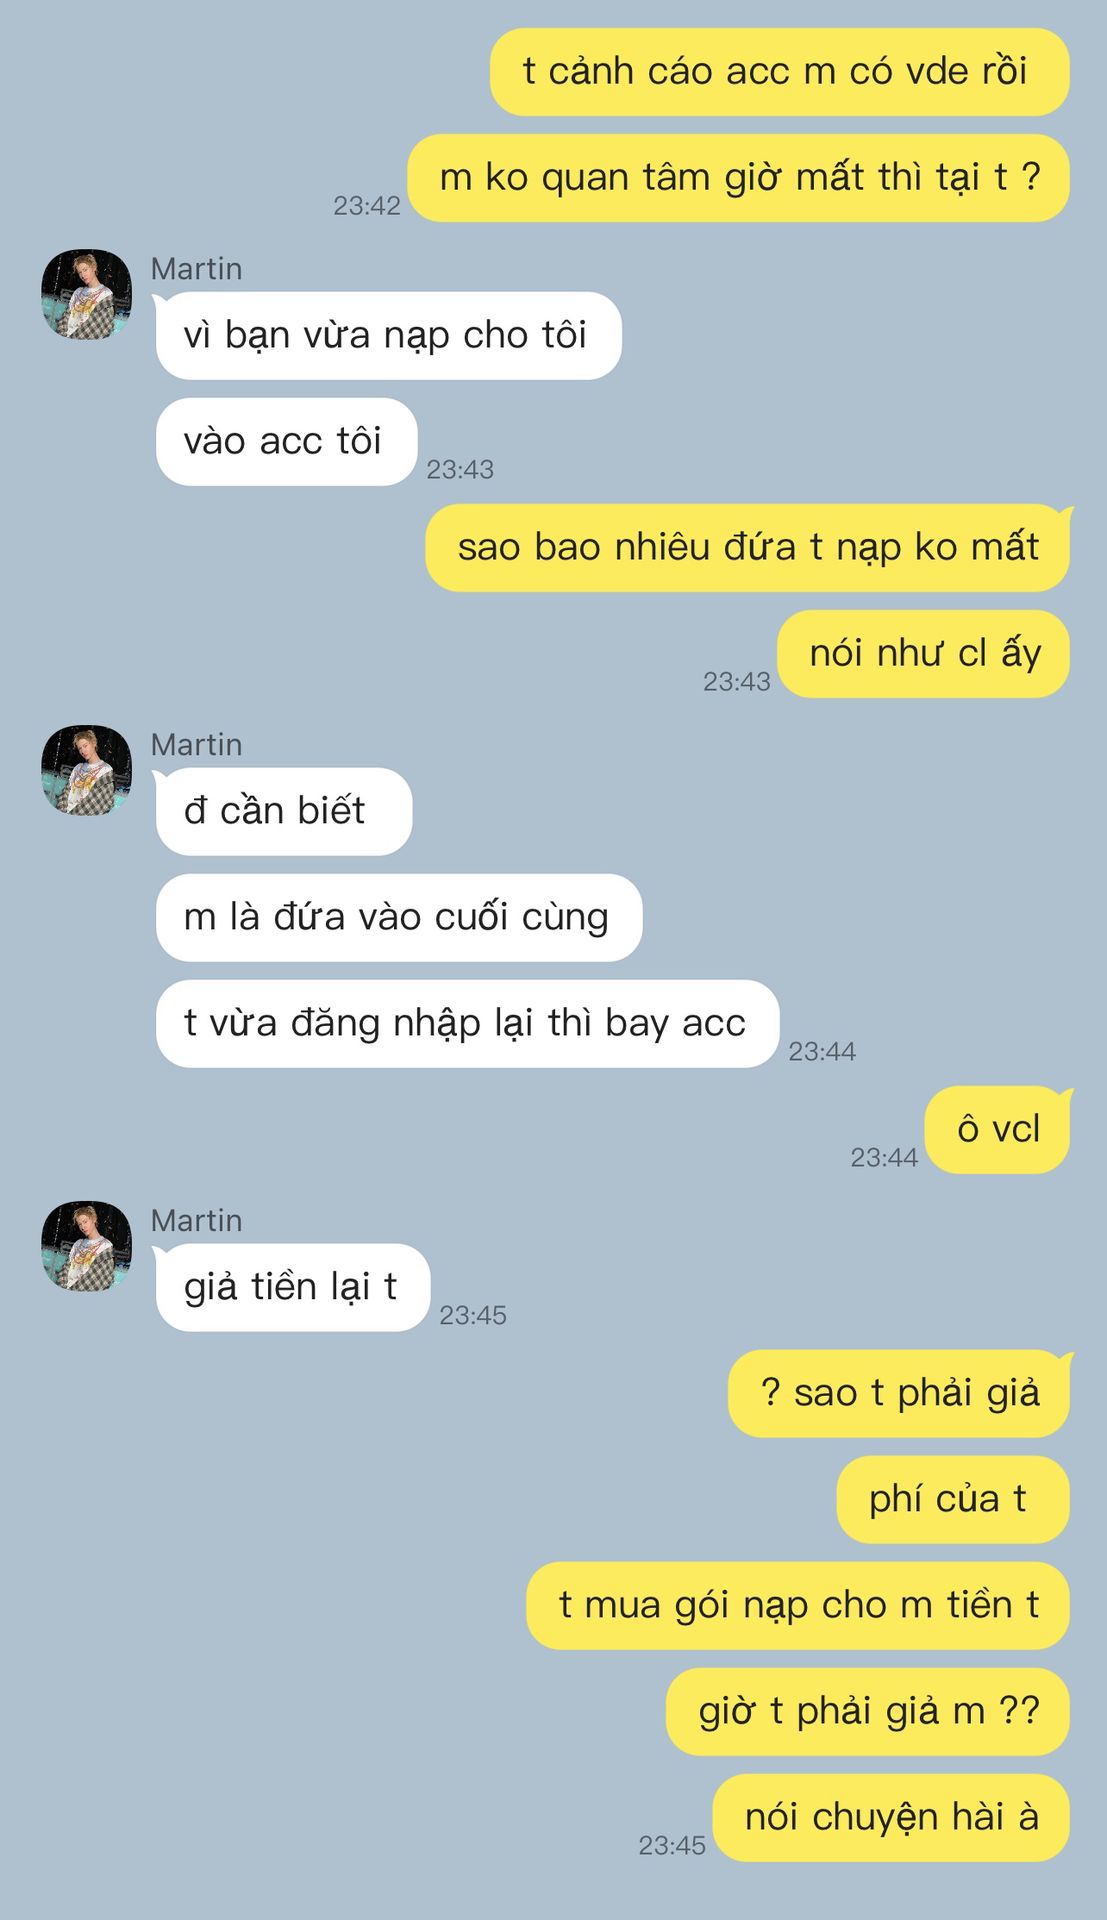This screenshot has height=1920, width=1107.
Task: Tap the 'nói chuyện hài à' message
Action: [x=890, y=1818]
